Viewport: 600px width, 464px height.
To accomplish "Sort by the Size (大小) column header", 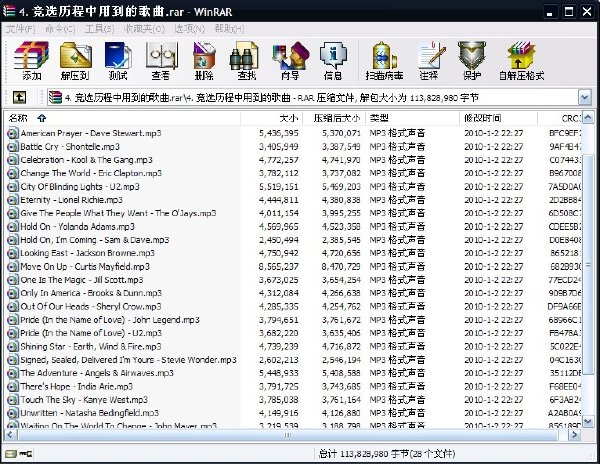I will [x=272, y=118].
